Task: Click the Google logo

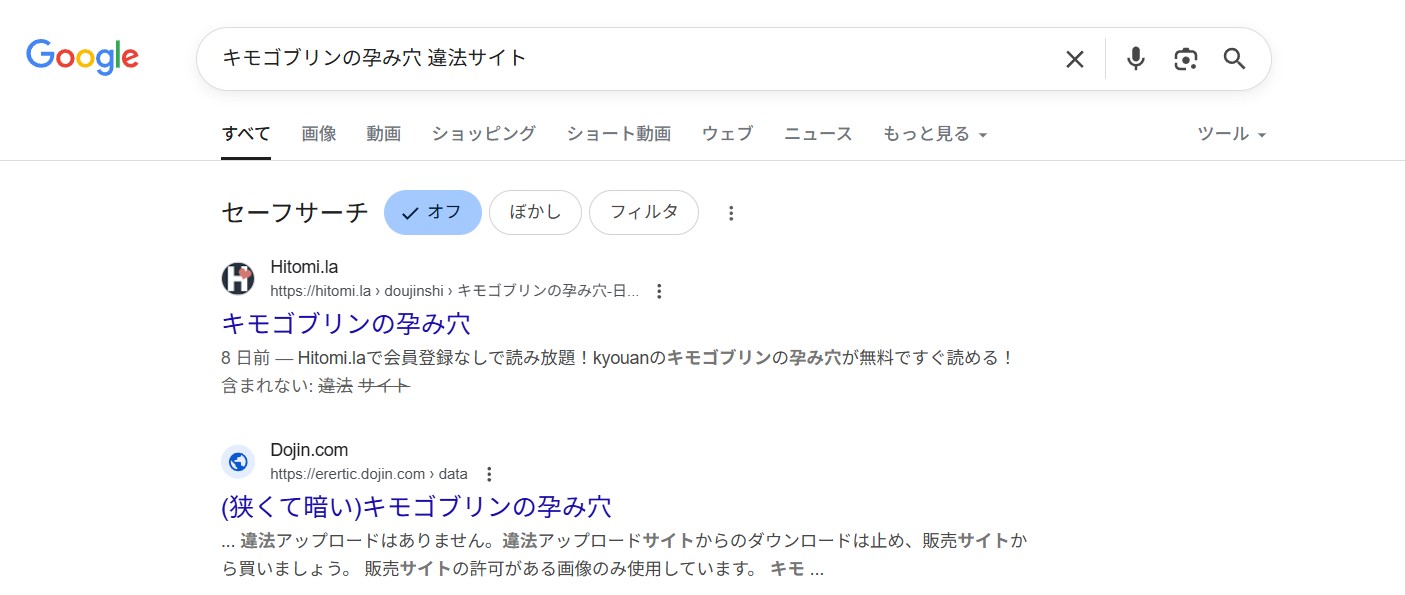Action: click(x=82, y=57)
